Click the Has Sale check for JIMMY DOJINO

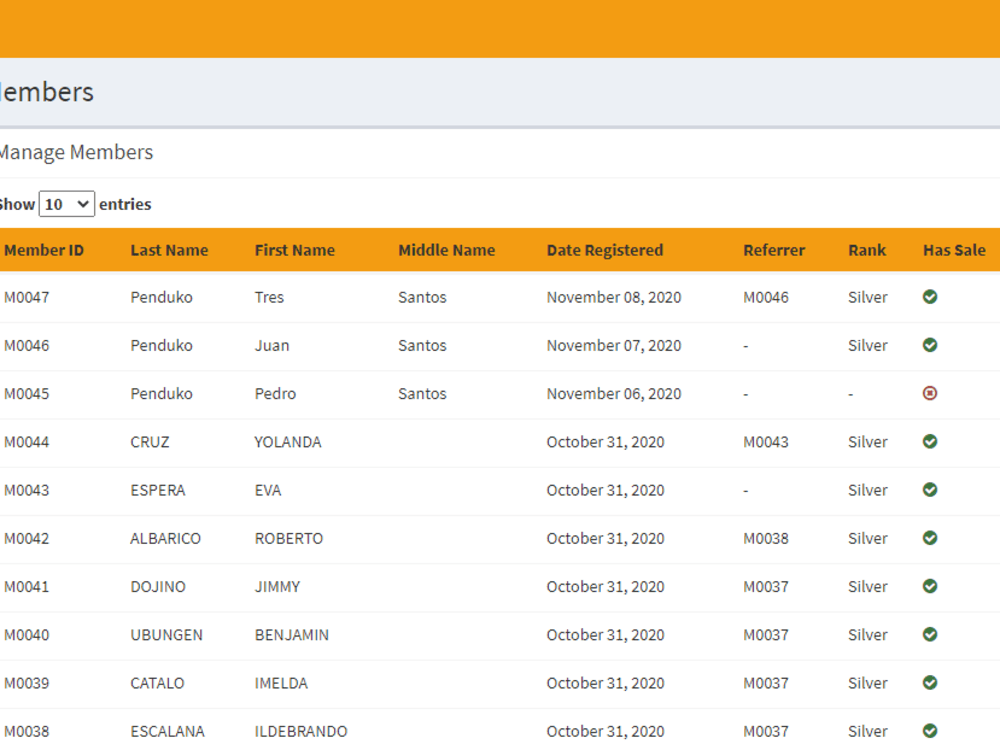[930, 586]
